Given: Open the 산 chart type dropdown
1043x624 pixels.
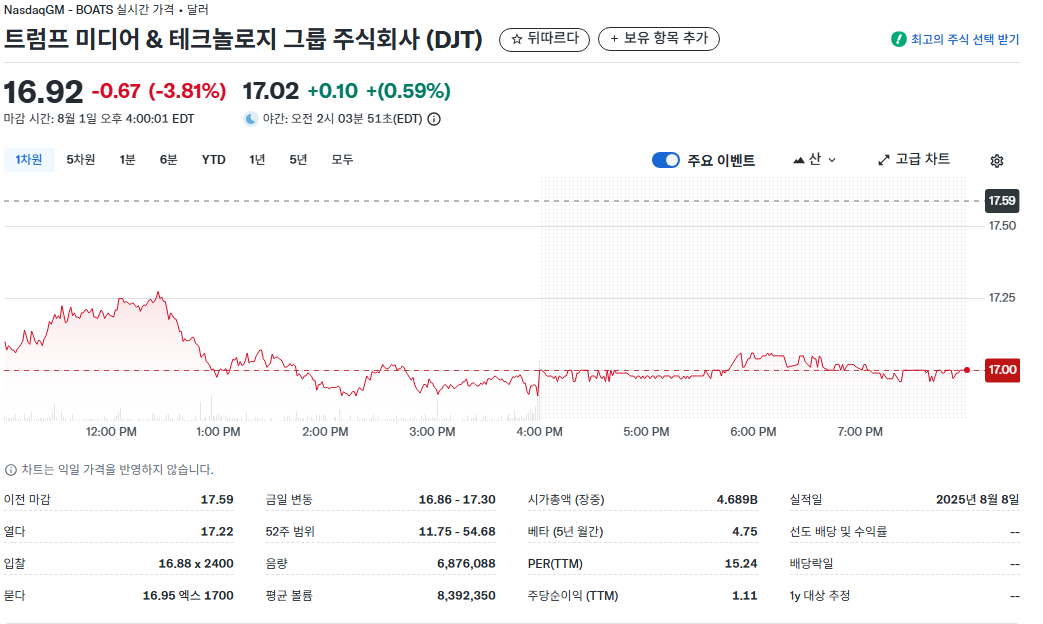Looking at the screenshot, I should click(815, 160).
